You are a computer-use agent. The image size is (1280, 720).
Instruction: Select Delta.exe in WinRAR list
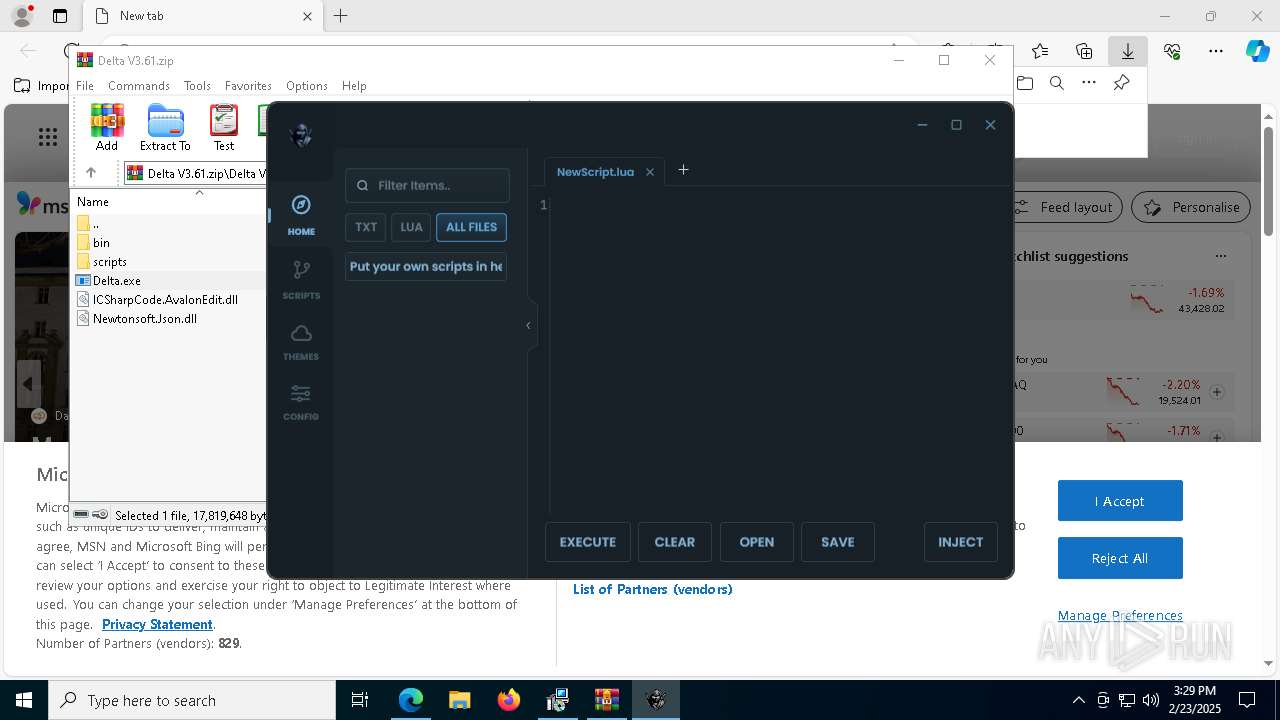tap(117, 281)
